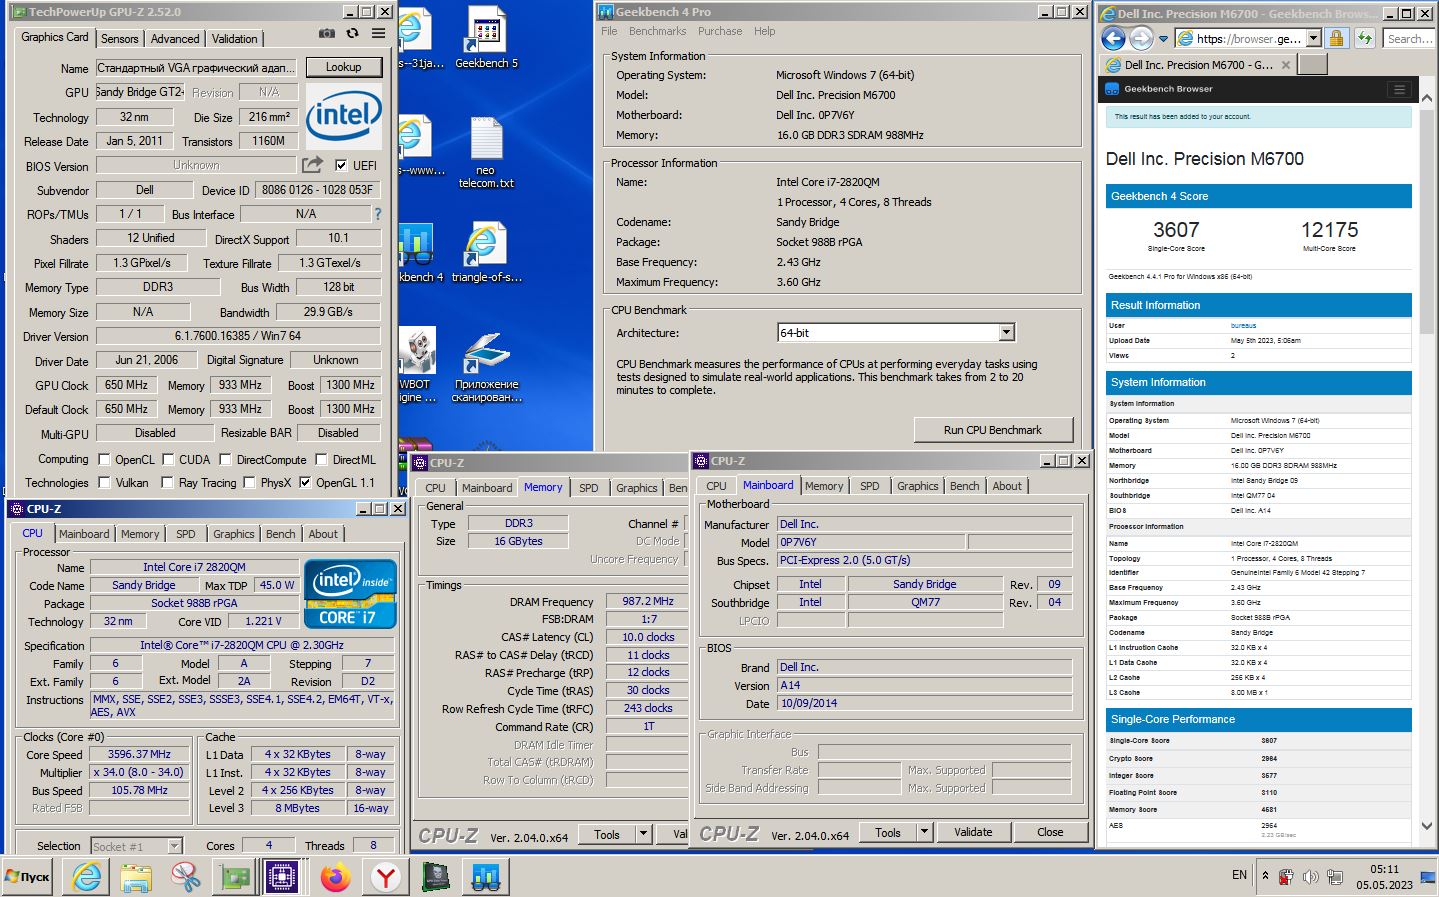The height and width of the screenshot is (897, 1439).
Task: Open the new tab button in IE
Action: tap(1312, 64)
